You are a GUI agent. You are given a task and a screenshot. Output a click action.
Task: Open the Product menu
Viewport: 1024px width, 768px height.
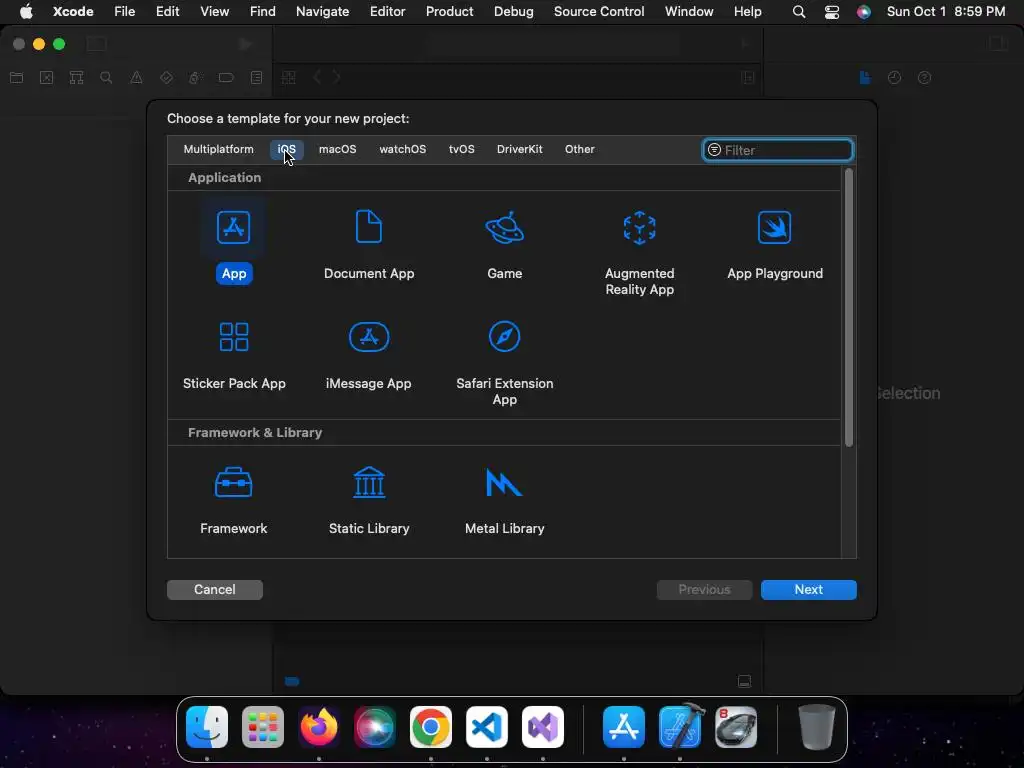click(x=449, y=11)
